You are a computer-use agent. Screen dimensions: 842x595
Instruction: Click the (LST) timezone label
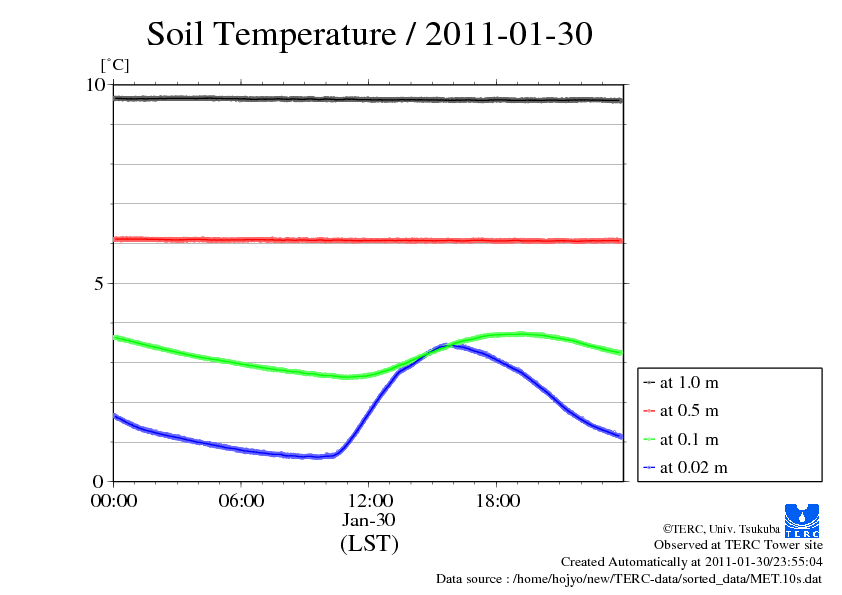coord(369,544)
